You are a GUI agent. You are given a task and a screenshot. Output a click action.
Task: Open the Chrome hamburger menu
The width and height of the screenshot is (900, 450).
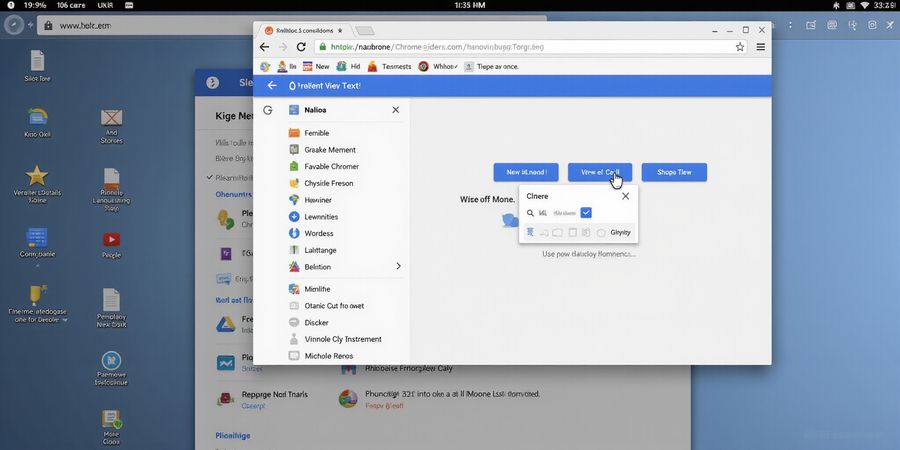(761, 47)
